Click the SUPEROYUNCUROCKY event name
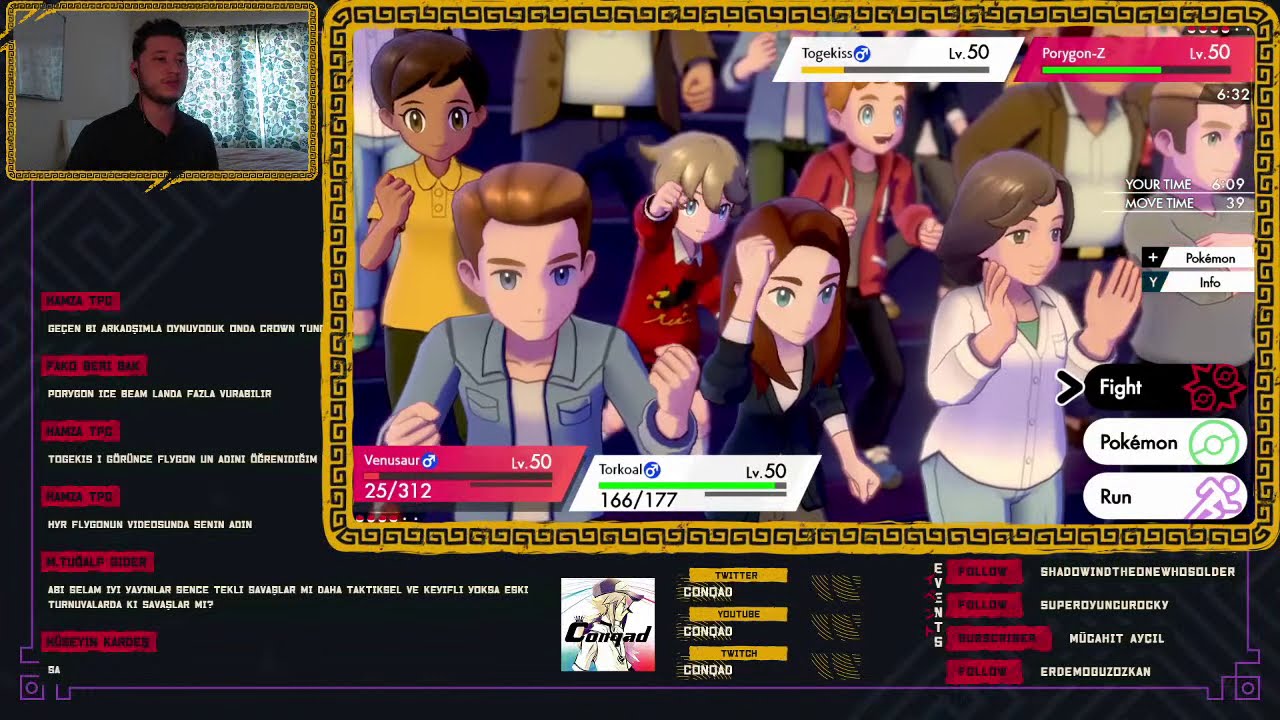The height and width of the screenshot is (720, 1280). (1105, 605)
